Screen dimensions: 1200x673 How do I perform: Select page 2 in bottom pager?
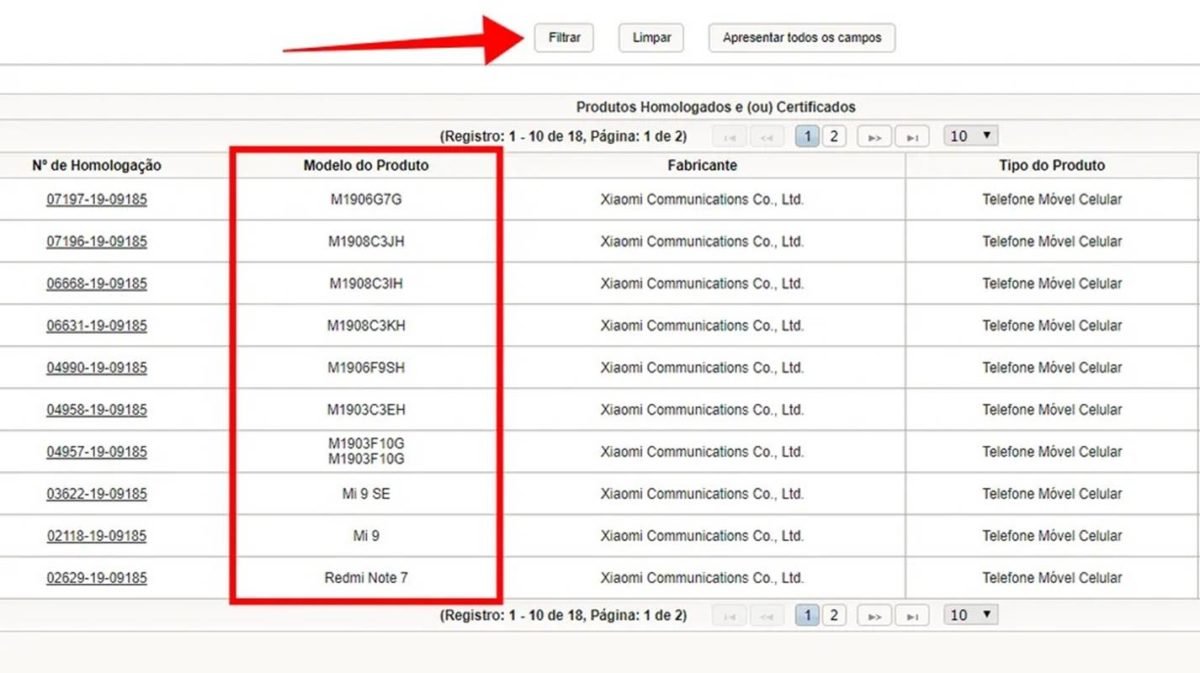[x=834, y=615]
